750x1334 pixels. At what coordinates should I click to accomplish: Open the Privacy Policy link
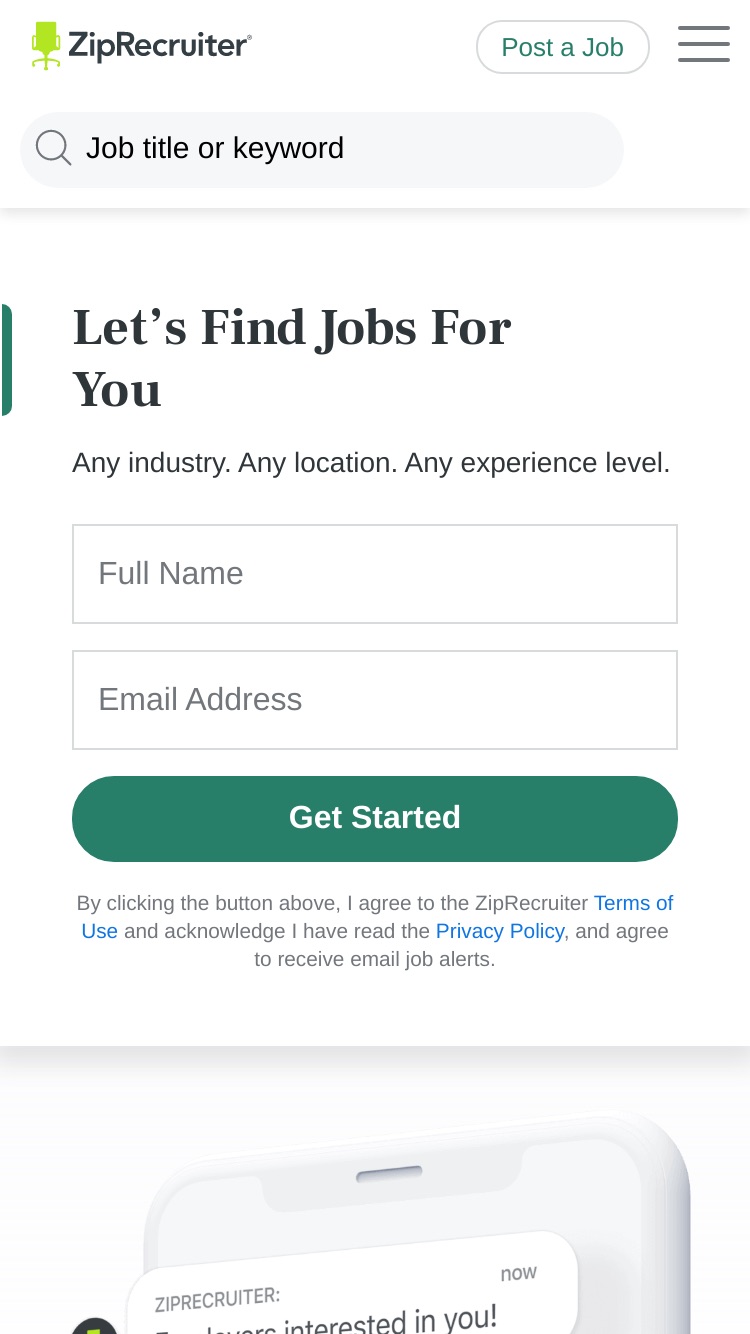(x=500, y=931)
